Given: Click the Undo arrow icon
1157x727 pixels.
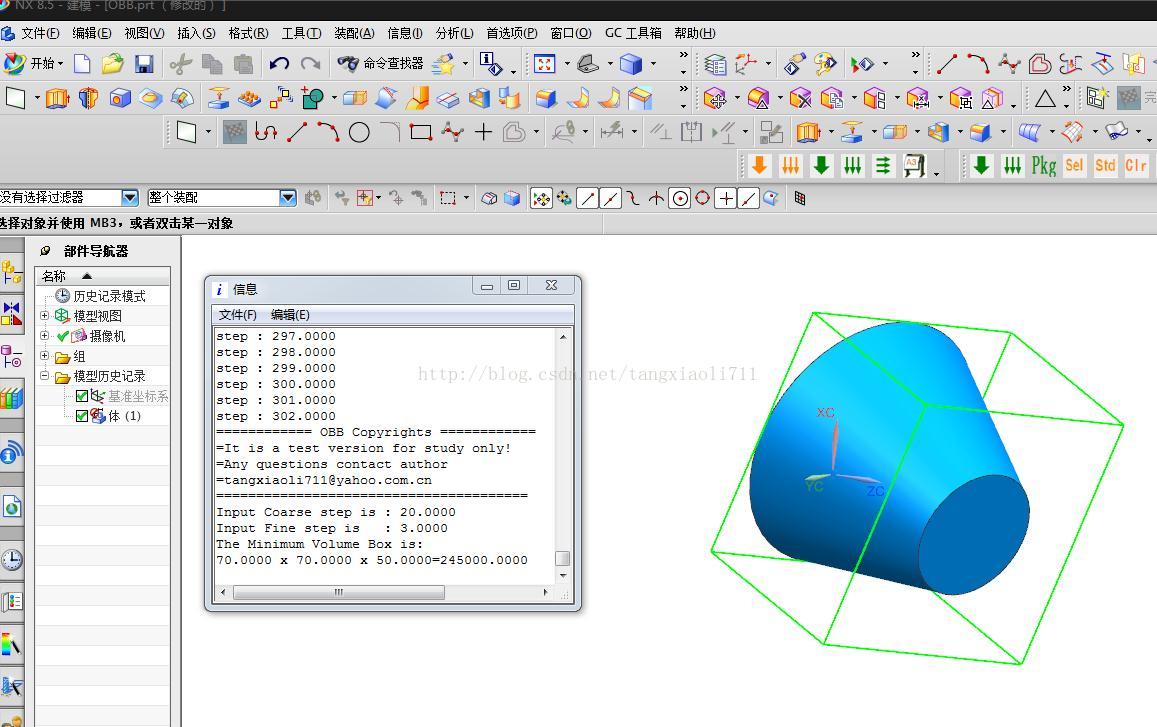Looking at the screenshot, I should pyautogui.click(x=279, y=64).
